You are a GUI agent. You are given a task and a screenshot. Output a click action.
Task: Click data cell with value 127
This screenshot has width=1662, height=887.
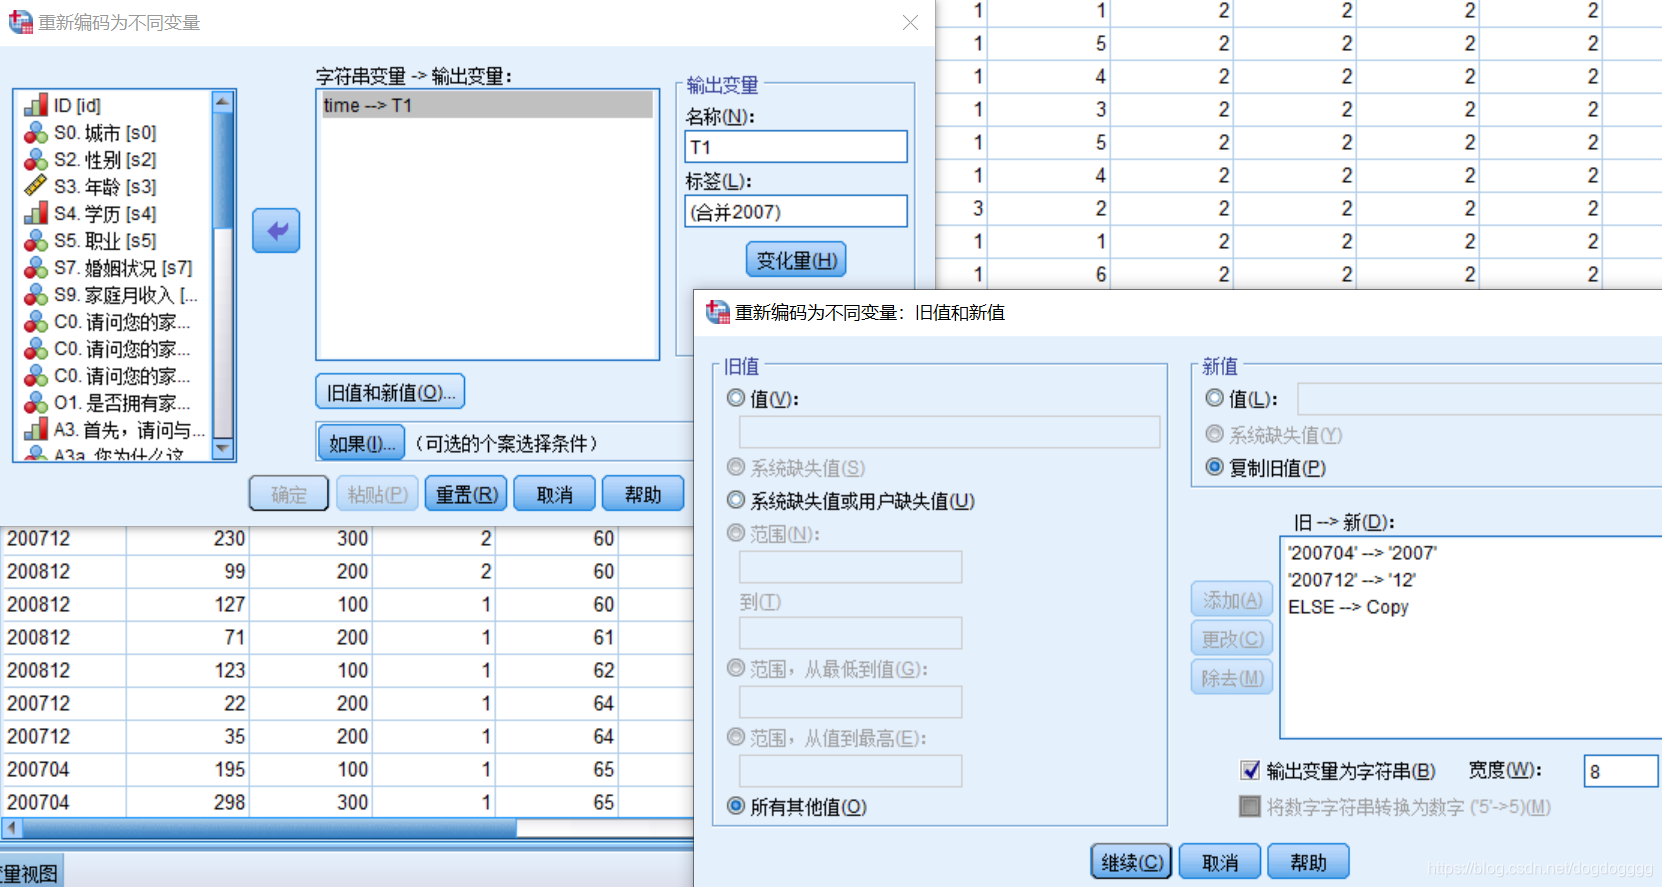pyautogui.click(x=187, y=604)
